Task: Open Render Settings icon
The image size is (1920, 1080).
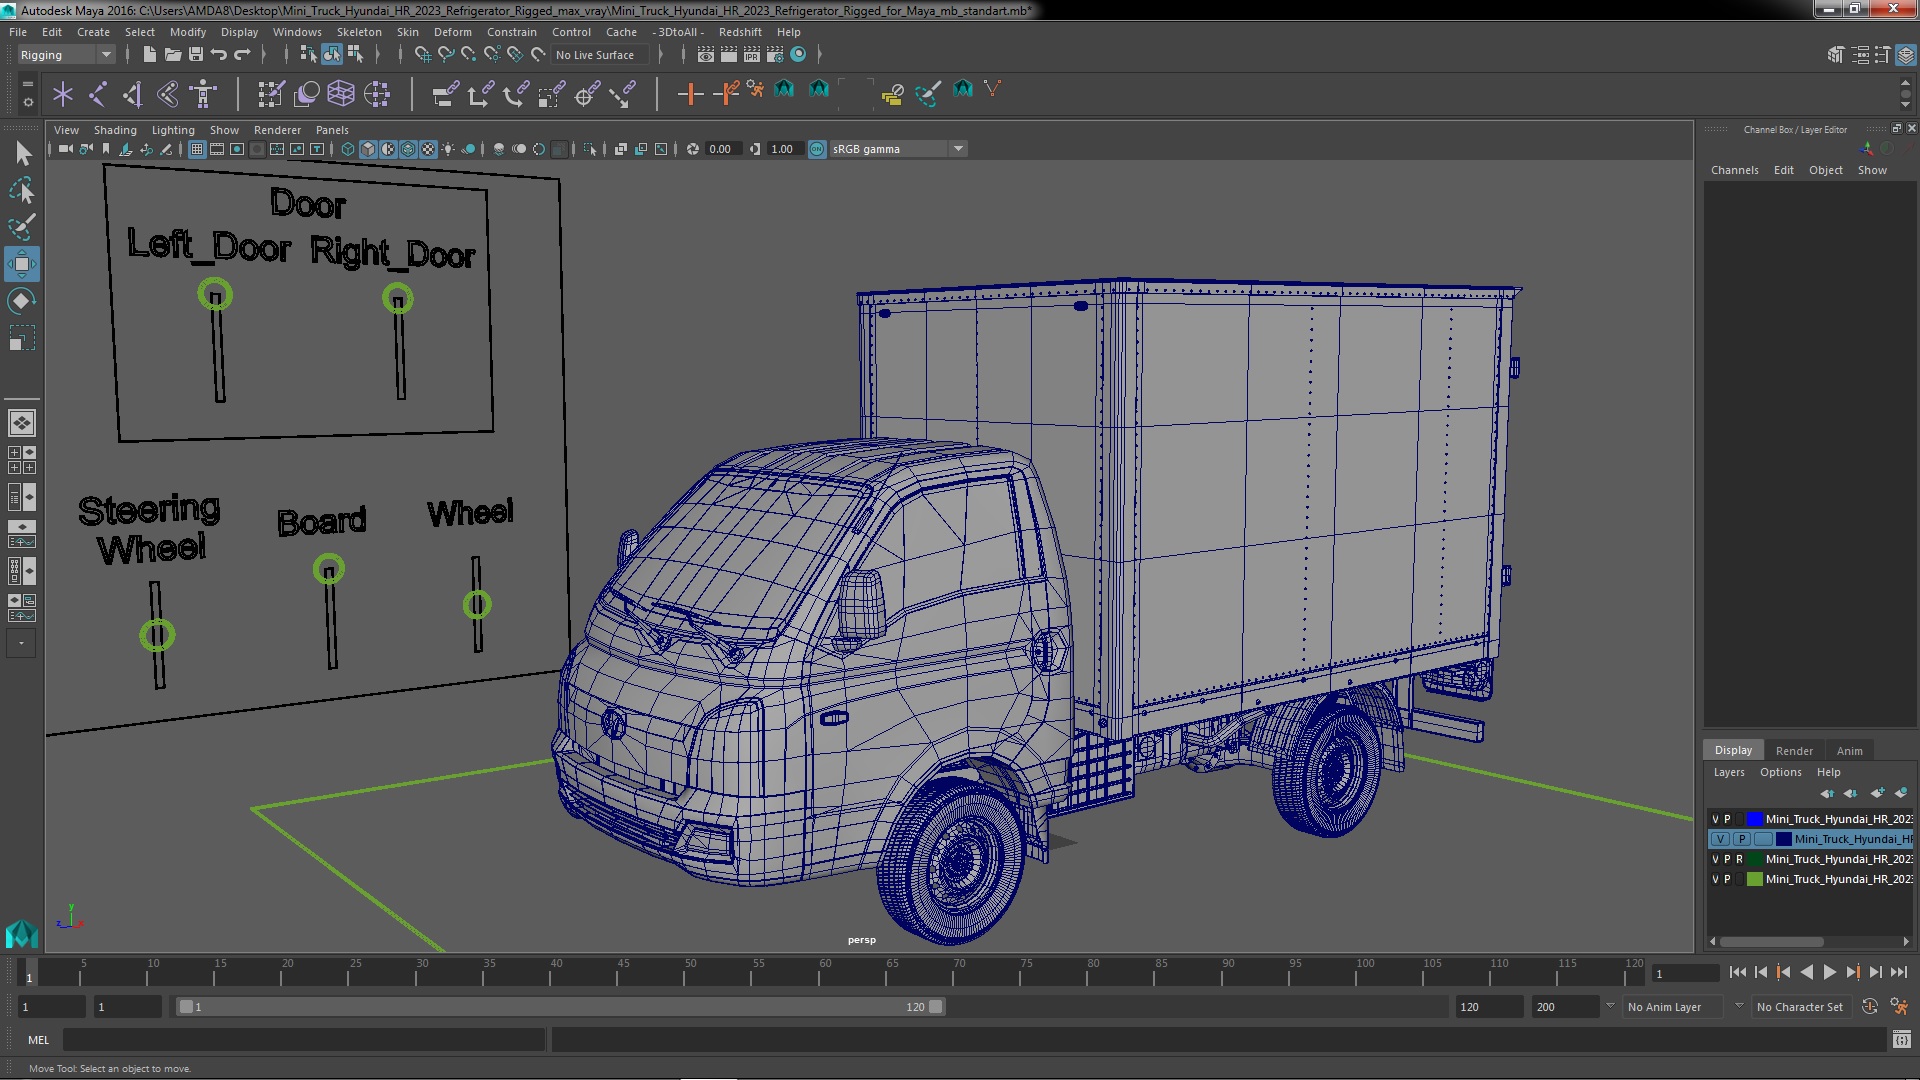Action: pyautogui.click(x=775, y=54)
